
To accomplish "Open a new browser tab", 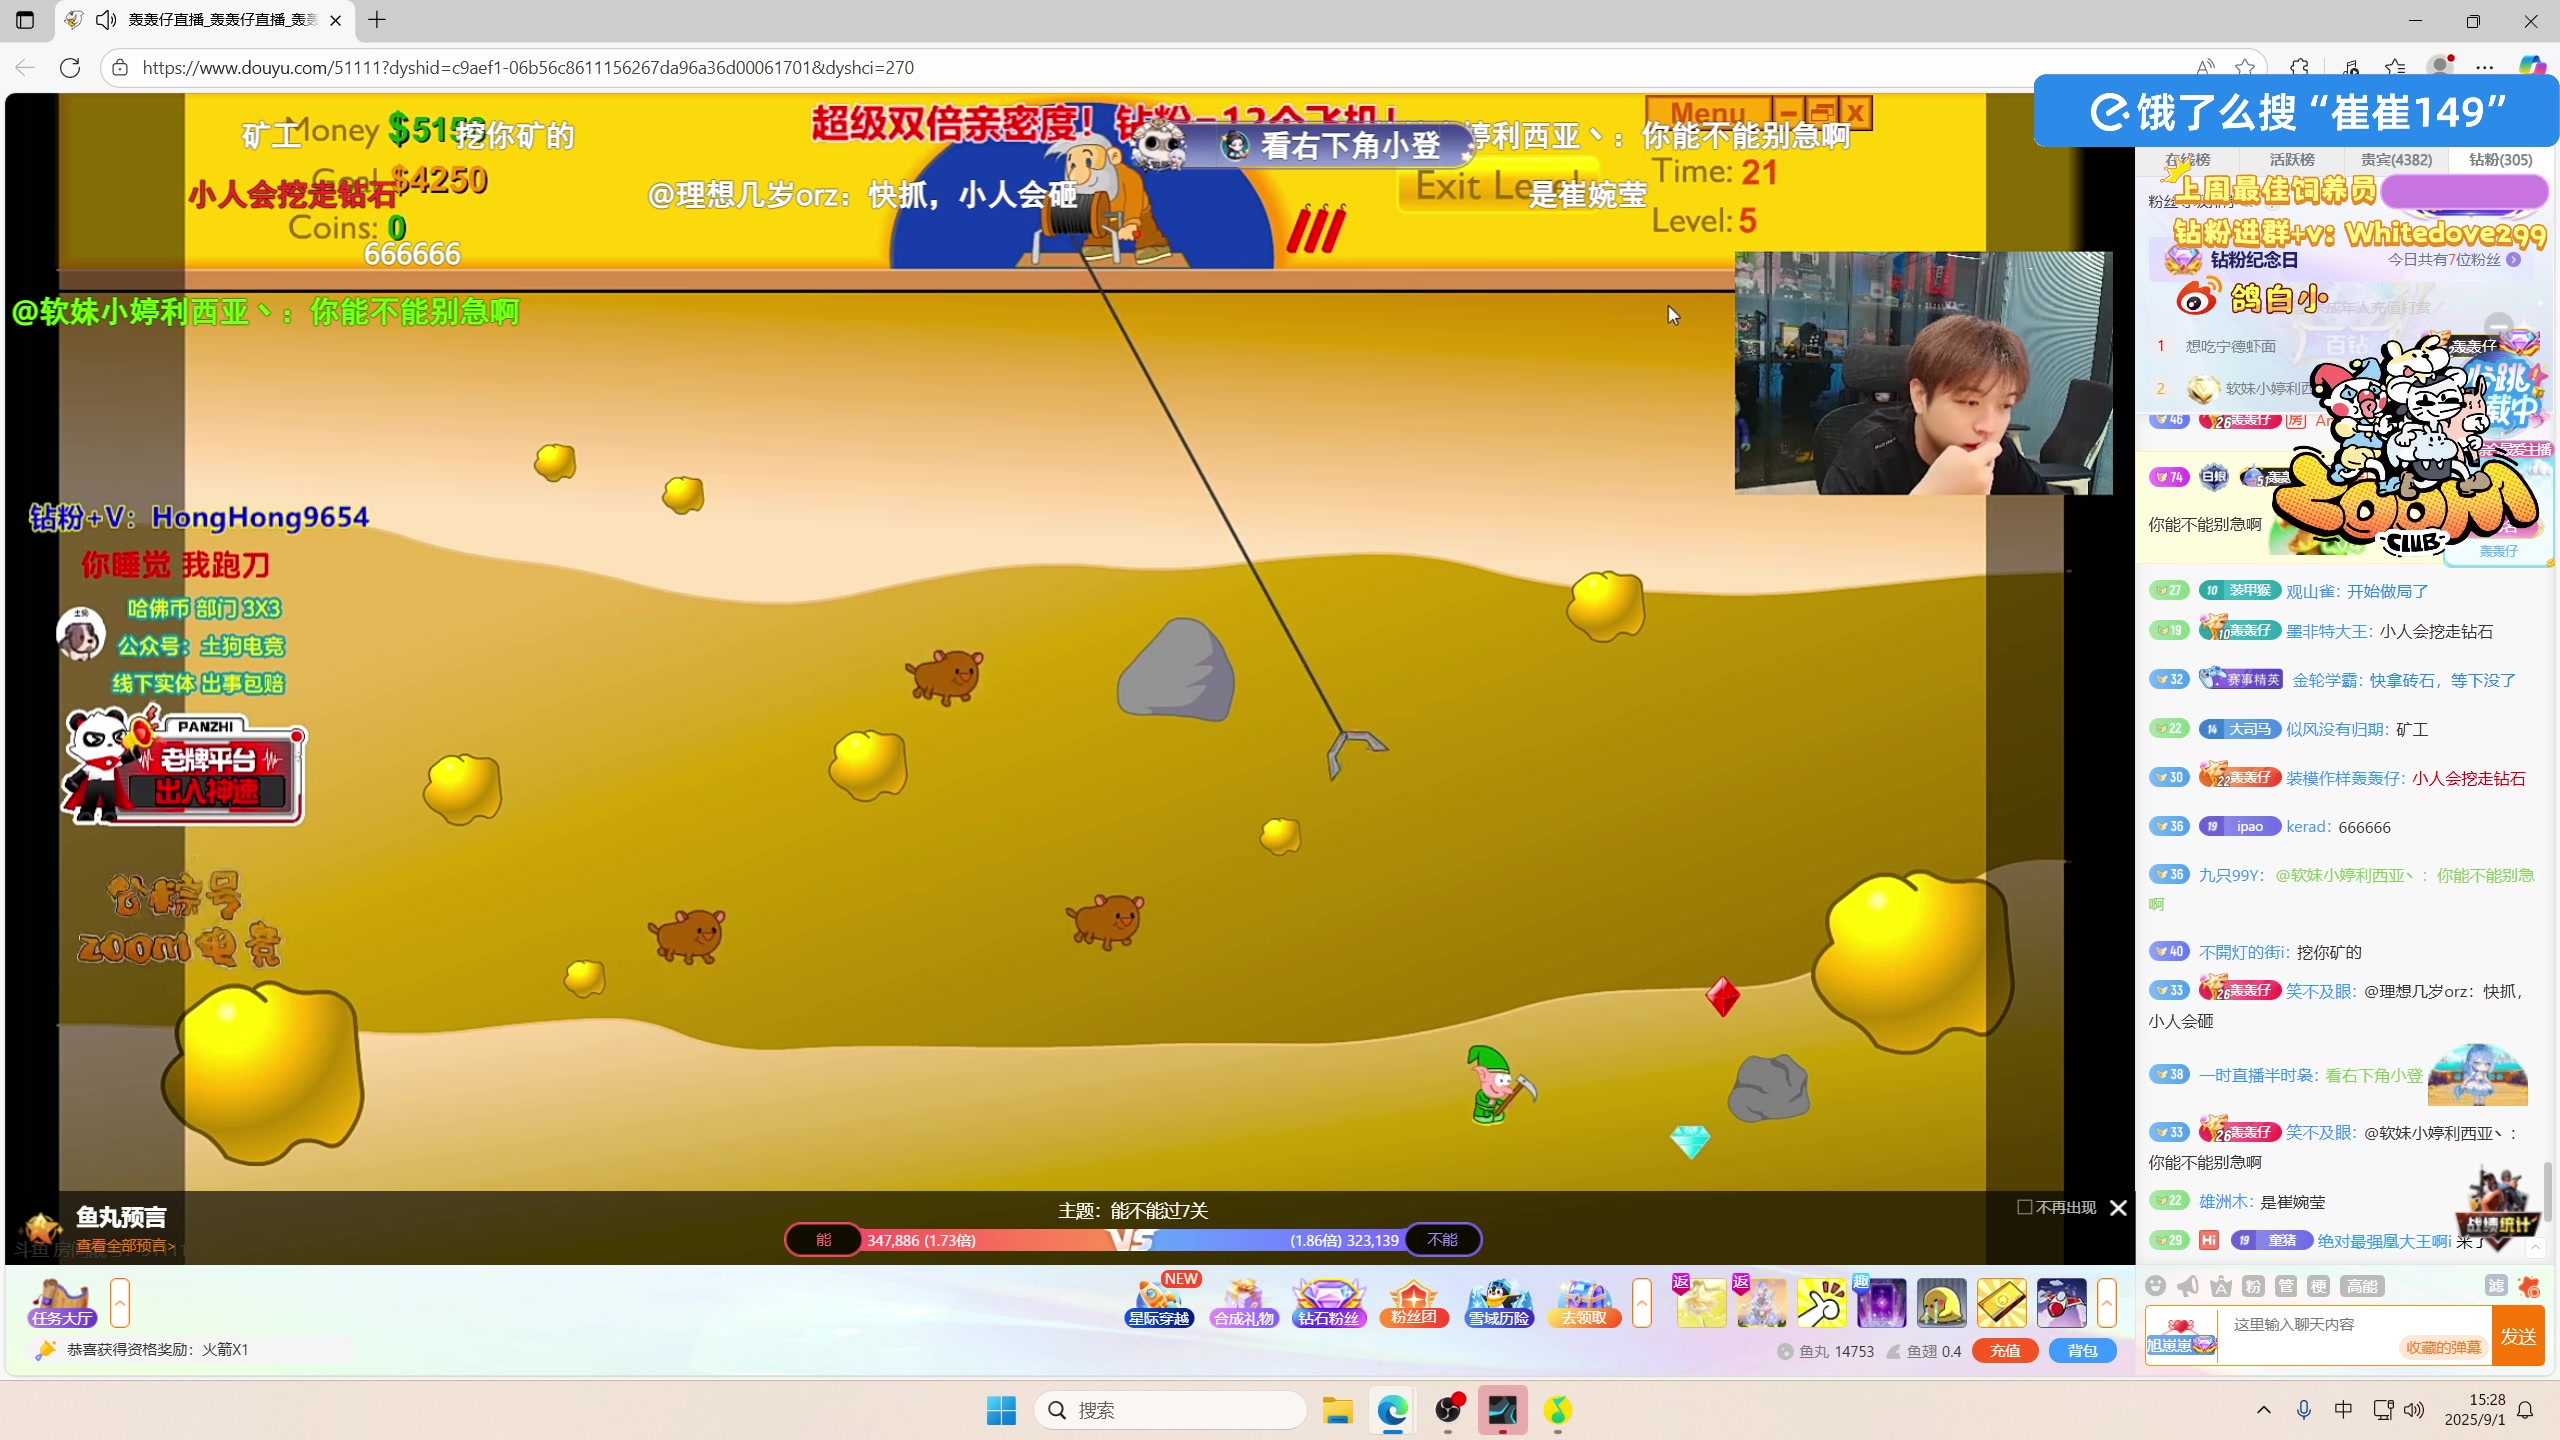I will pyautogui.click(x=377, y=20).
